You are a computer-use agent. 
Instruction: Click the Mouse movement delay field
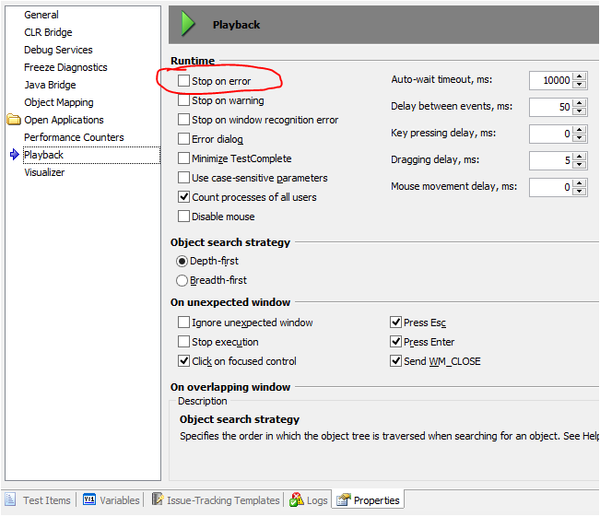click(x=550, y=187)
